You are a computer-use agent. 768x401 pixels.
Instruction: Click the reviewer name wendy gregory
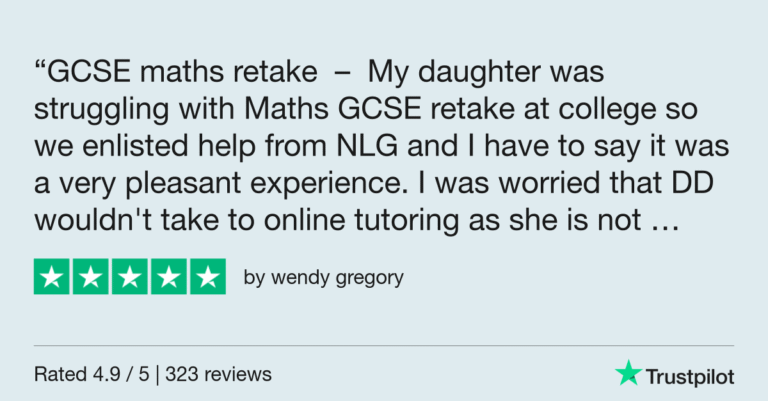click(x=337, y=278)
